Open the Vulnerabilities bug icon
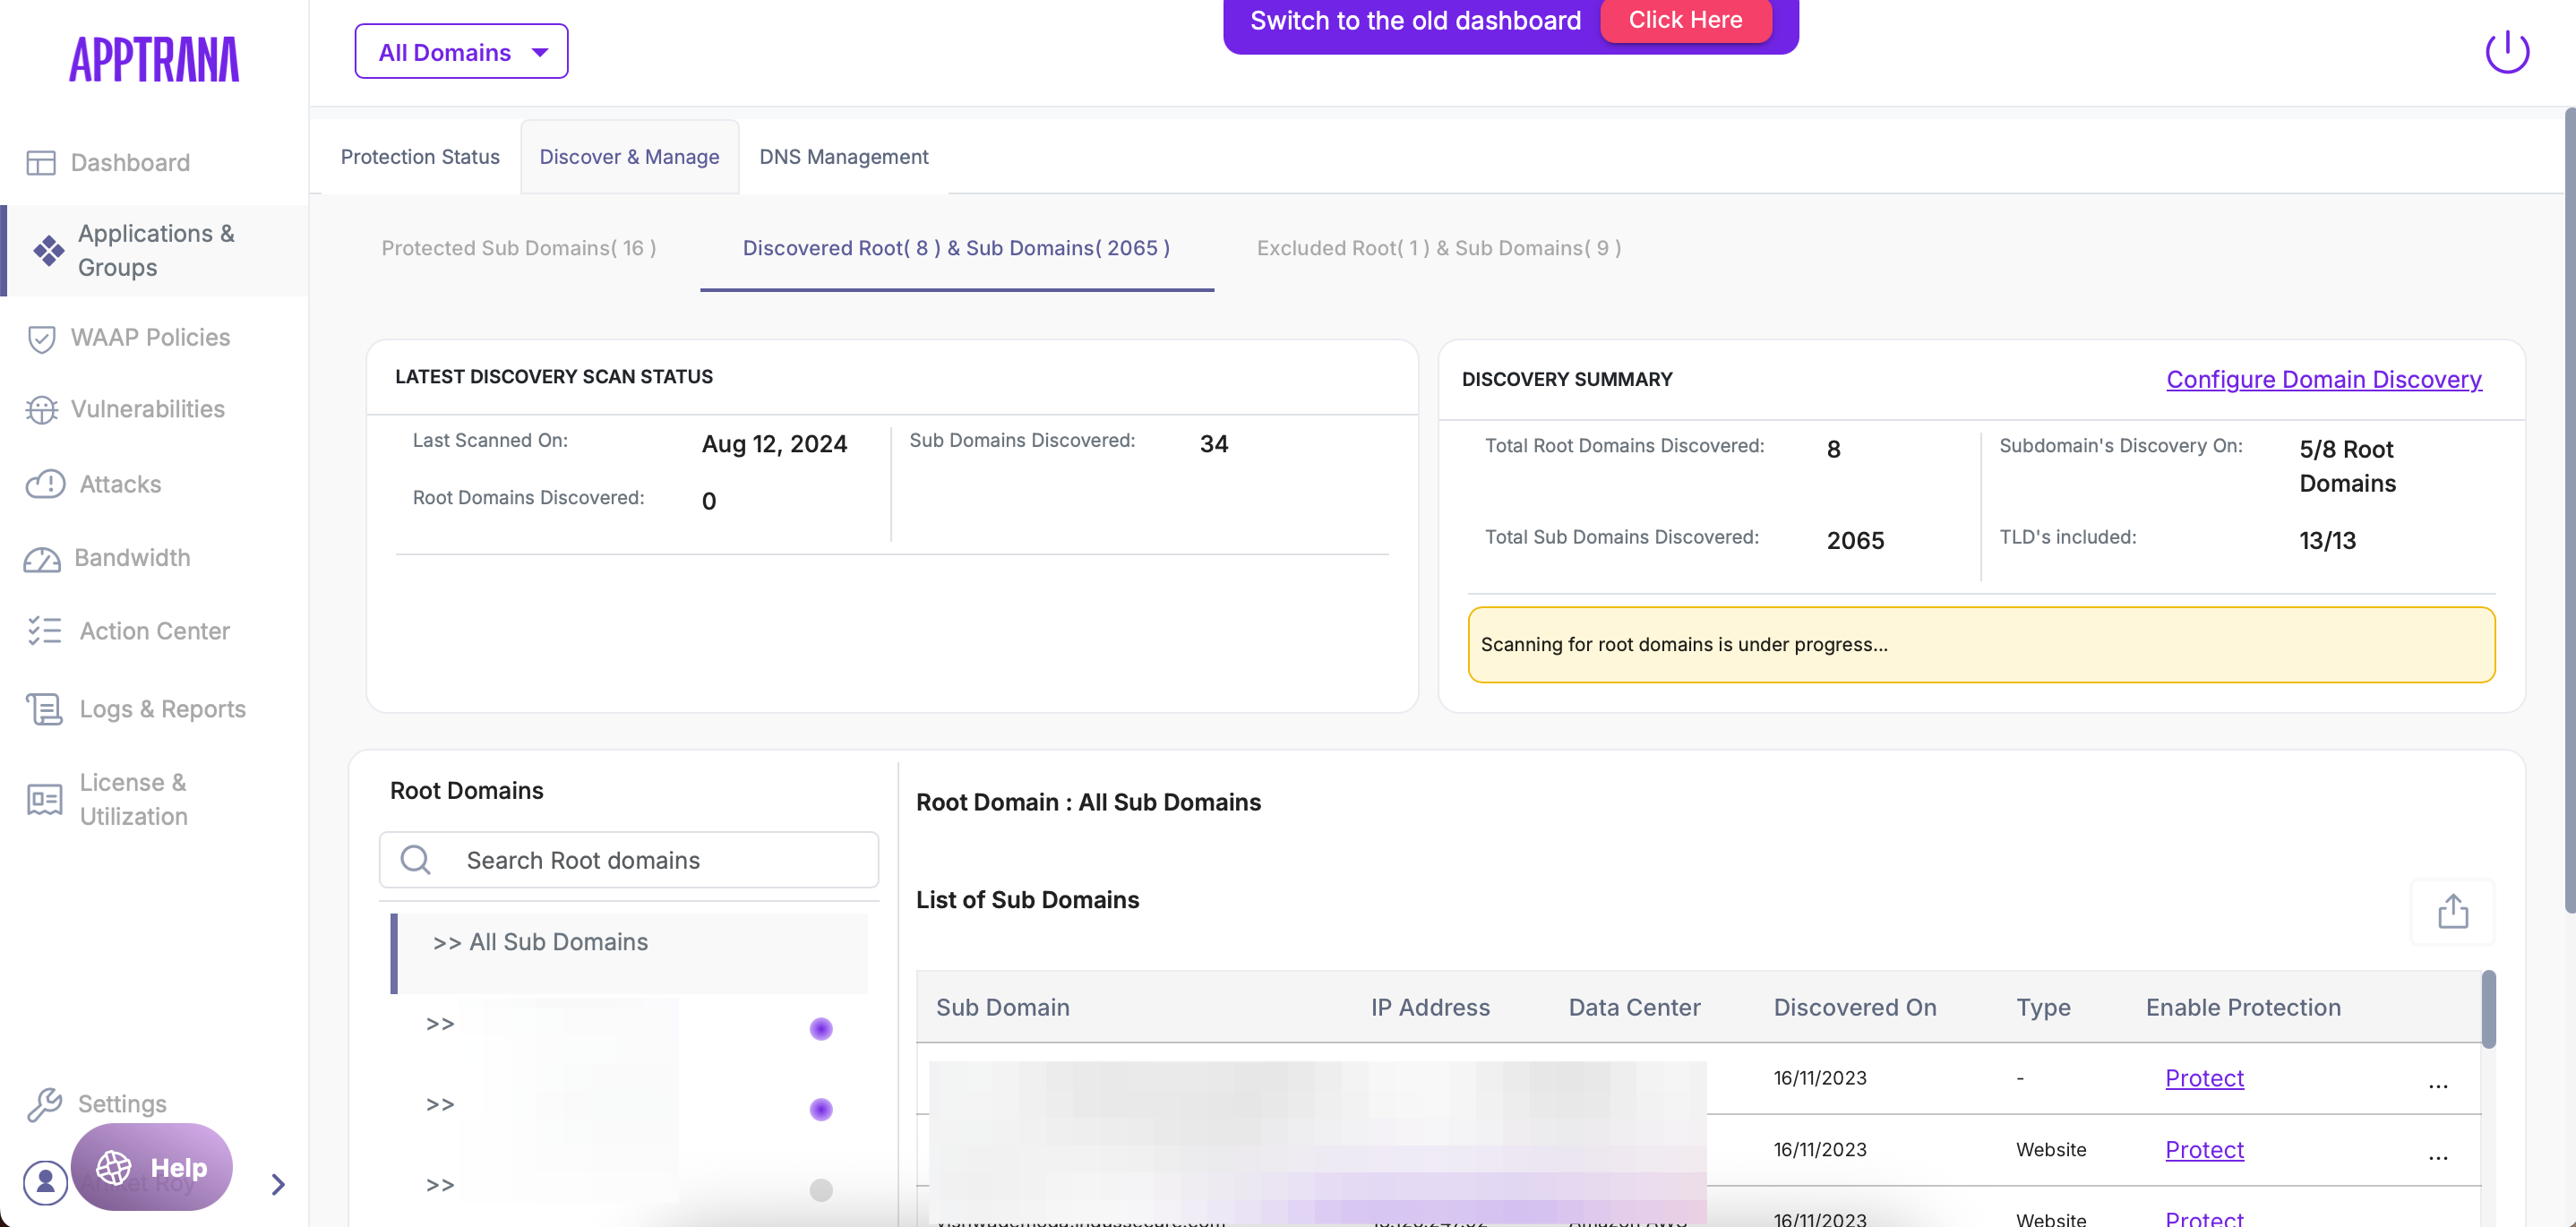This screenshot has width=2576, height=1227. 41,410
